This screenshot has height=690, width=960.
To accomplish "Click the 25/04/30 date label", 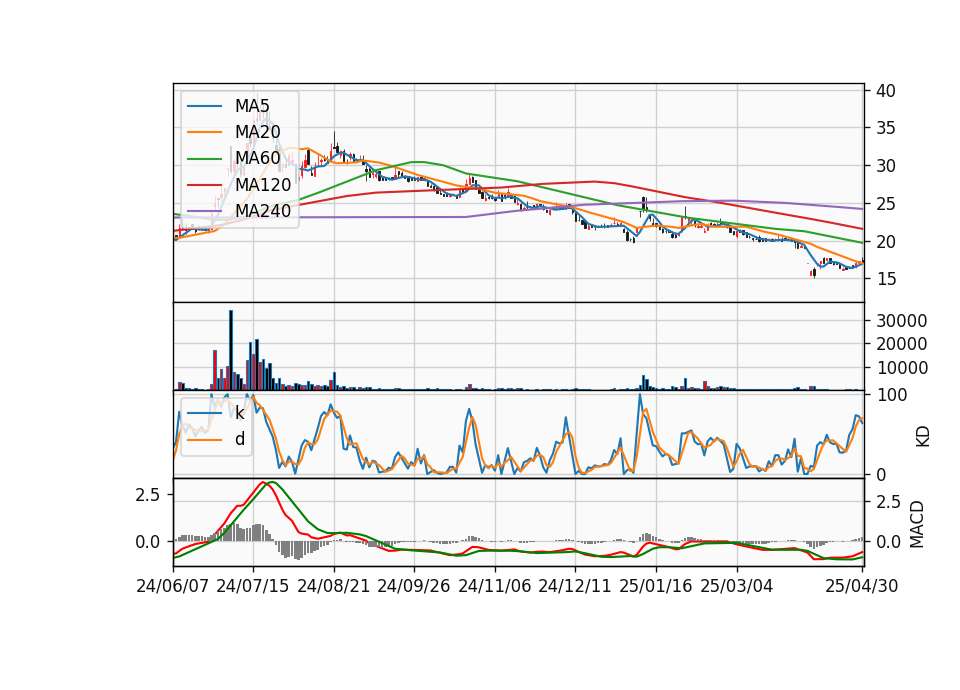I will (x=862, y=586).
